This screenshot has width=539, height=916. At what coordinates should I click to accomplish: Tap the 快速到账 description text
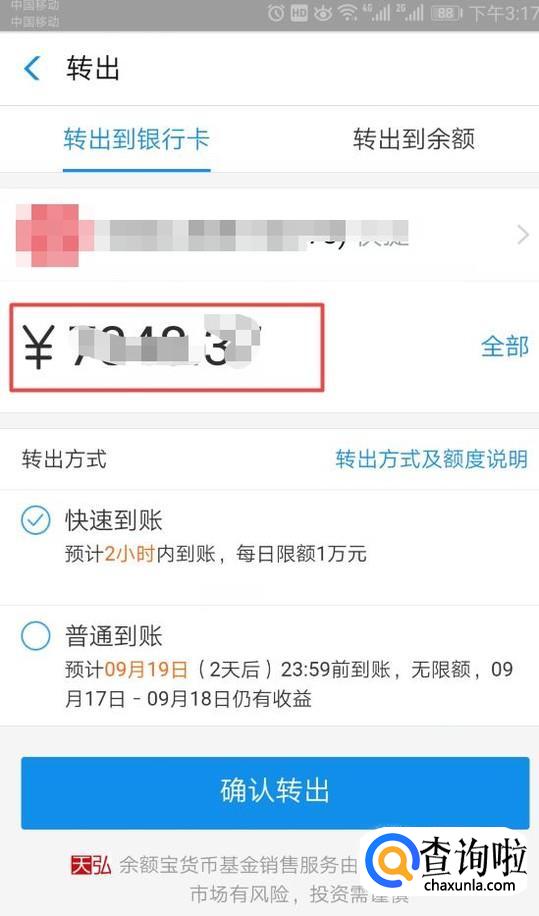[x=215, y=554]
